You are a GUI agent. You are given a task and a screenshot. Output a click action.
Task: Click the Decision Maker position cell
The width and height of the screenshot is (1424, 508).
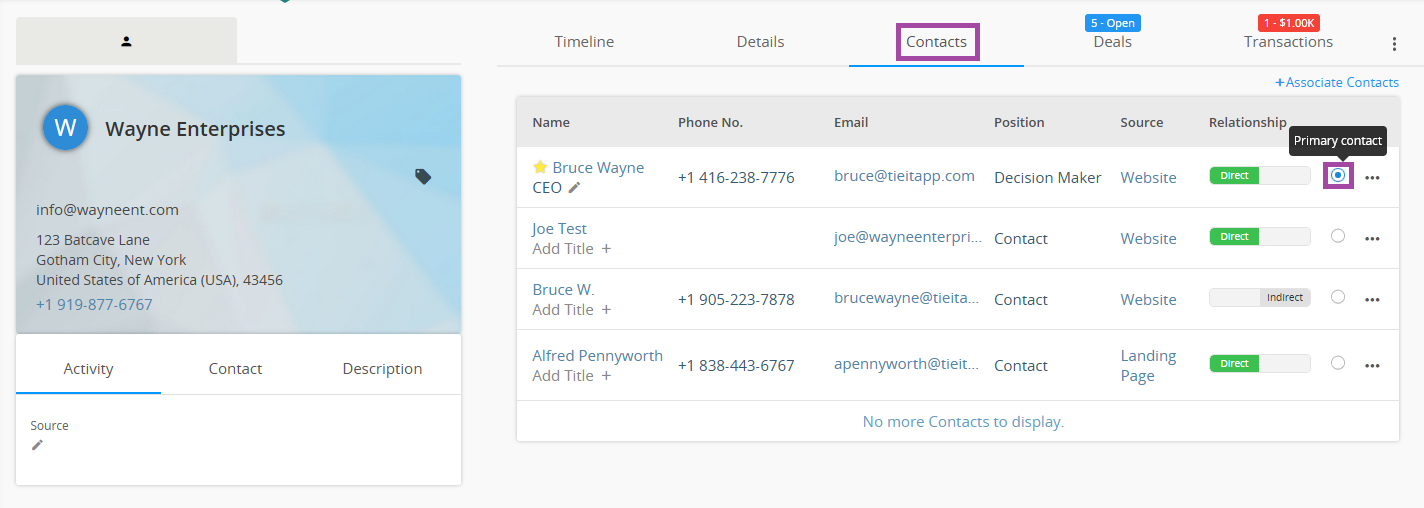(1048, 177)
